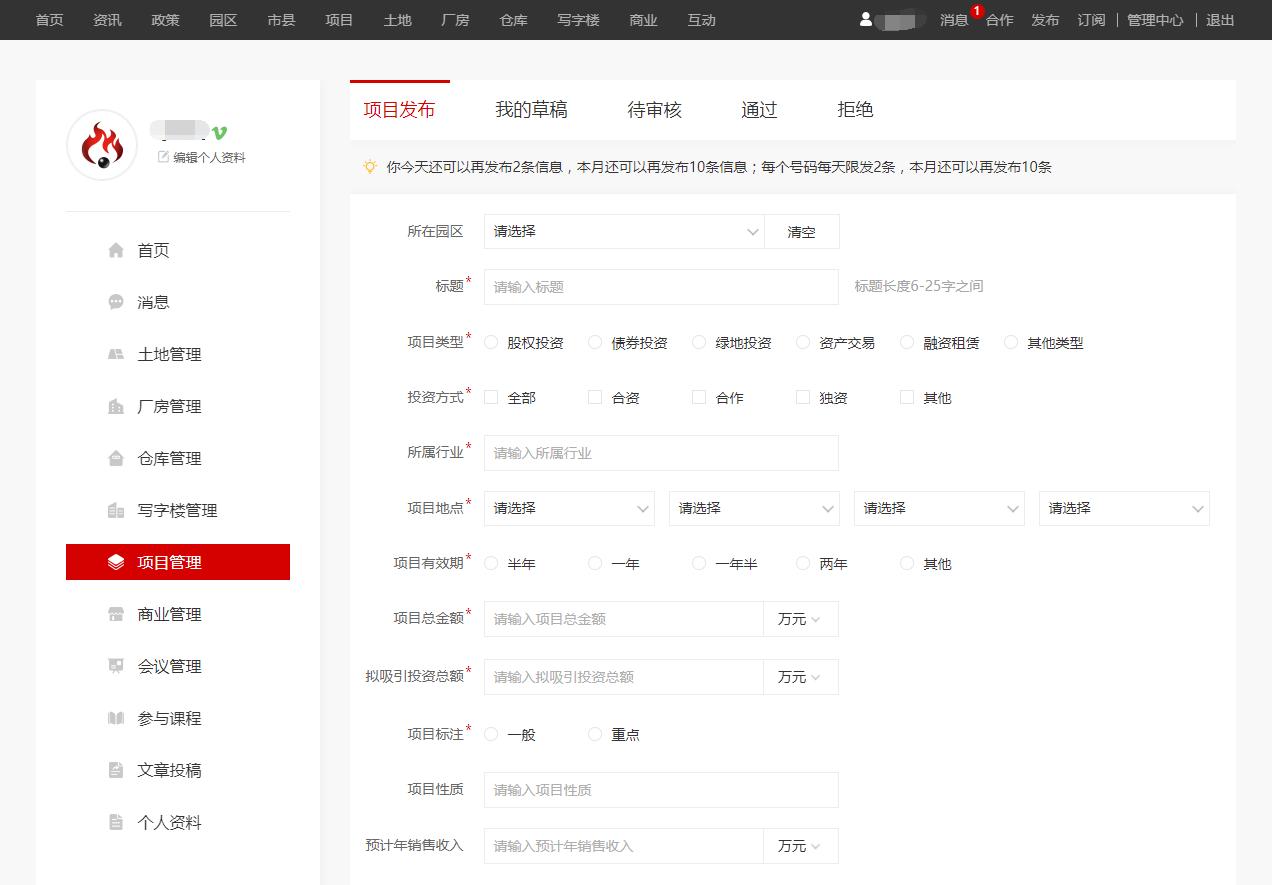The width and height of the screenshot is (1272, 885).
Task: Select the 股权投资 project type radio button
Action: click(x=491, y=342)
